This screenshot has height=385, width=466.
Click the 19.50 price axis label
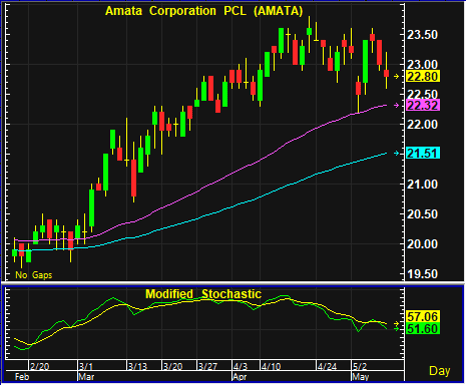(422, 274)
